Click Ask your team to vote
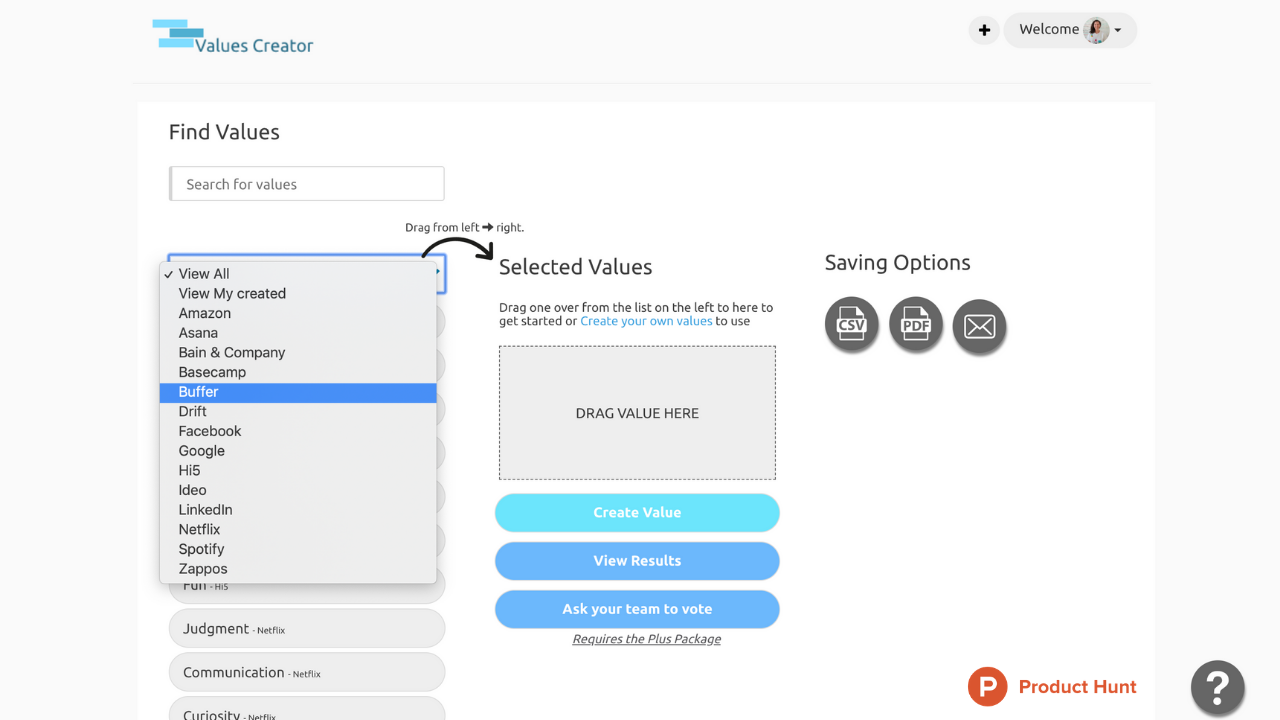1280x720 pixels. coord(637,609)
